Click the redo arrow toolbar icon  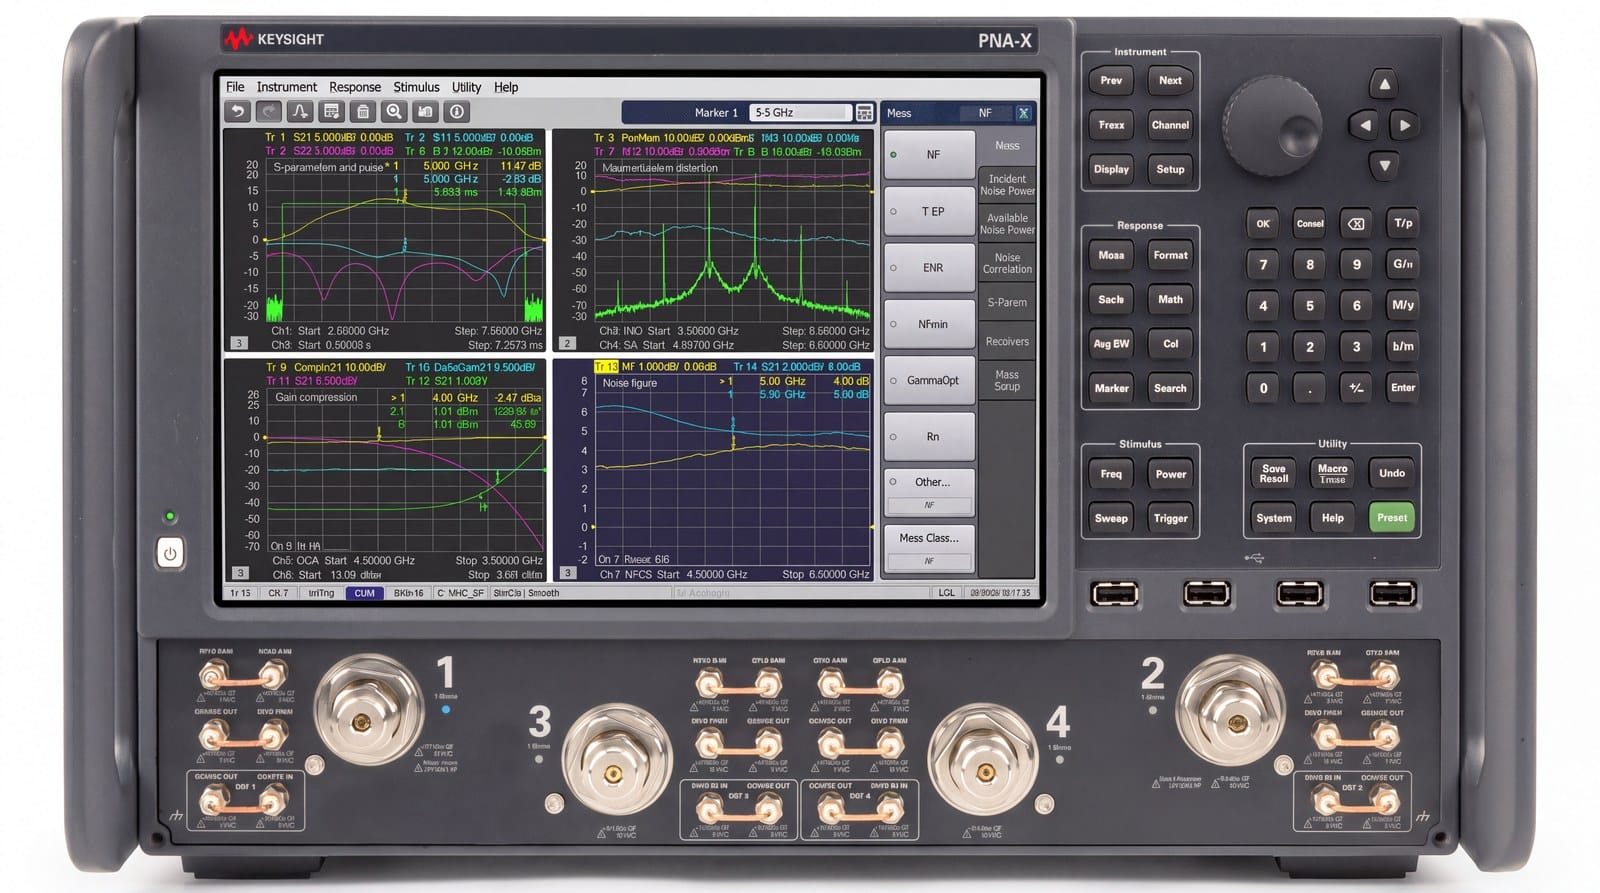(268, 112)
